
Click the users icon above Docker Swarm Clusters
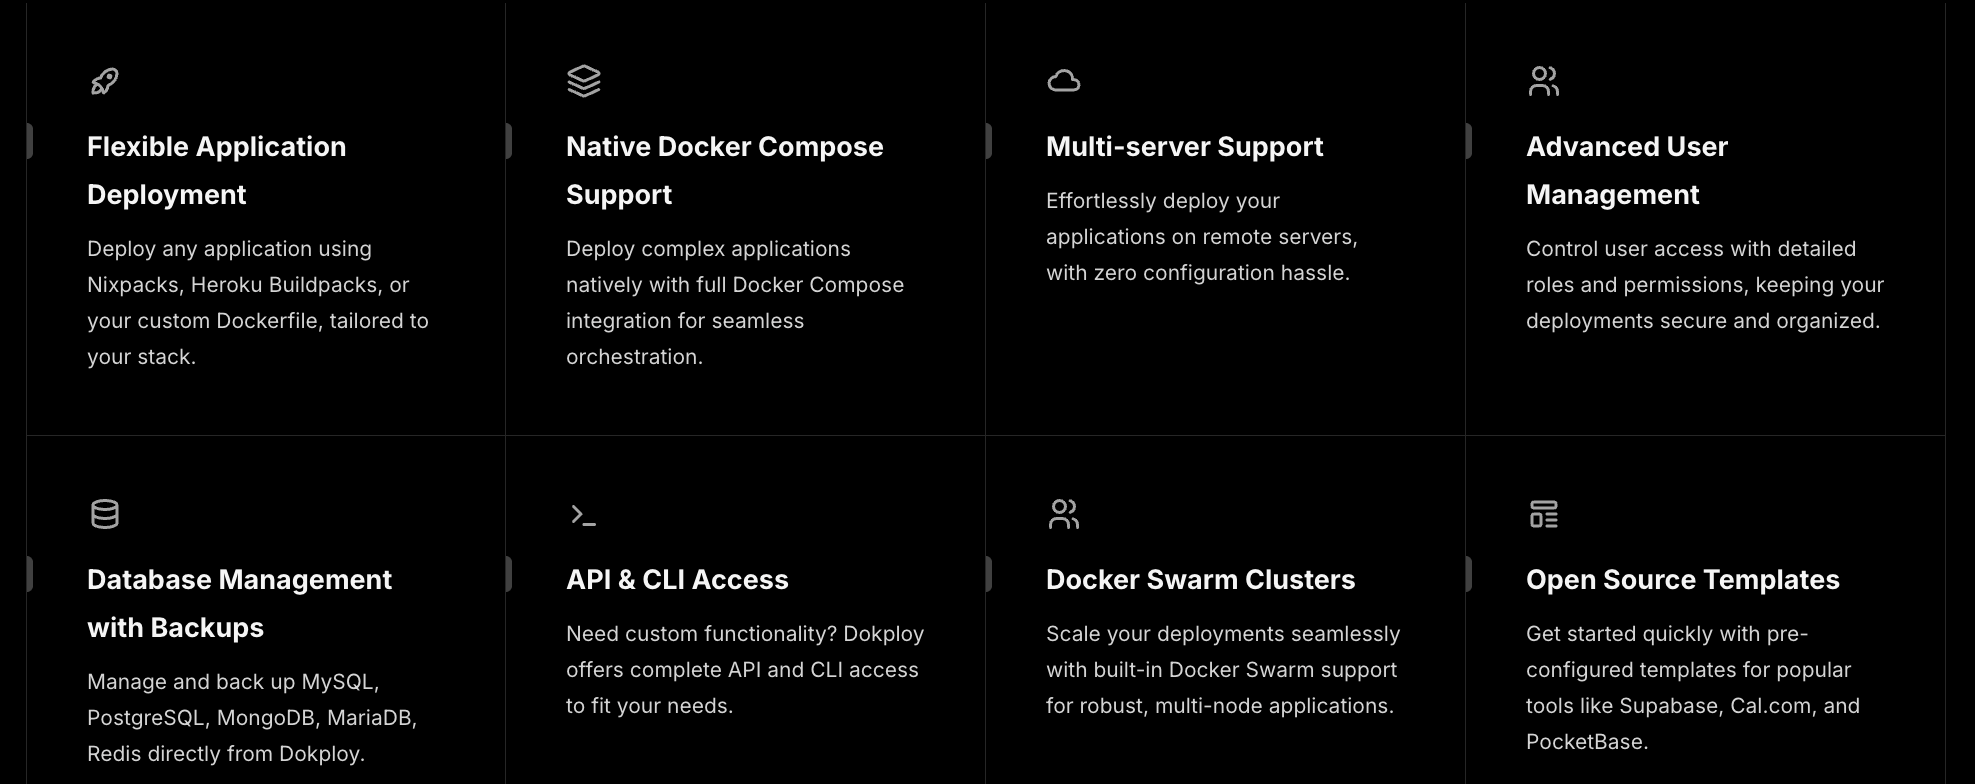1063,514
